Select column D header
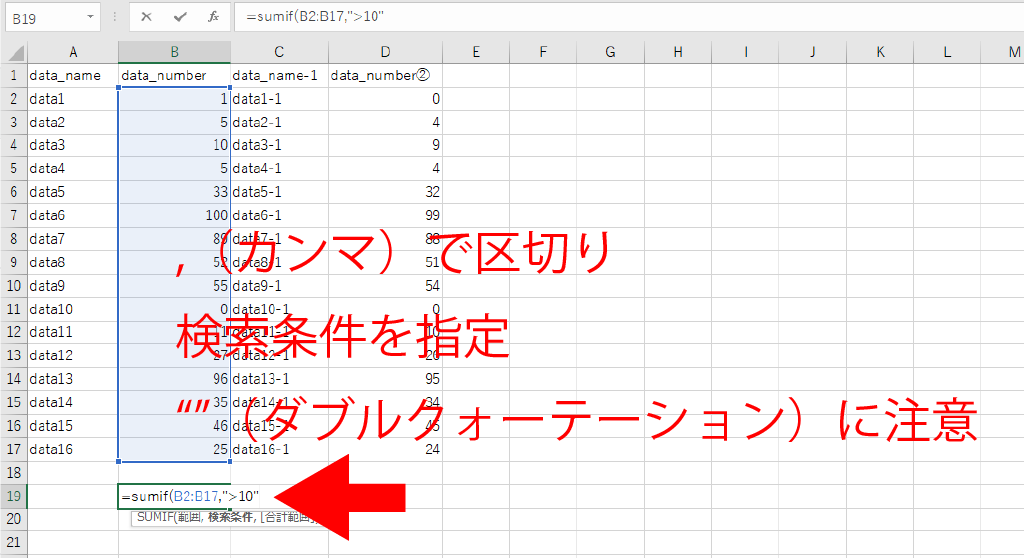Image resolution: width=1024 pixels, height=558 pixels. 385,52
